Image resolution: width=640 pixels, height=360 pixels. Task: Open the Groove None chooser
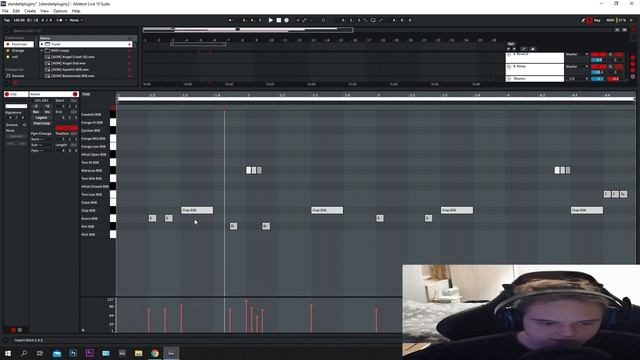point(16,131)
